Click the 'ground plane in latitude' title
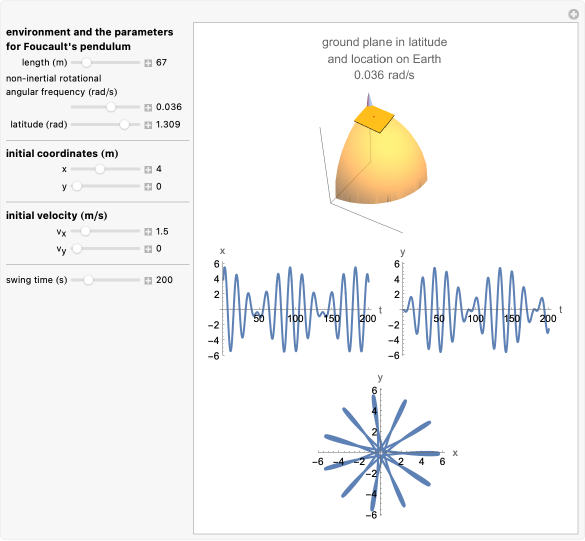Image resolution: width=585 pixels, height=541 pixels. (384, 42)
